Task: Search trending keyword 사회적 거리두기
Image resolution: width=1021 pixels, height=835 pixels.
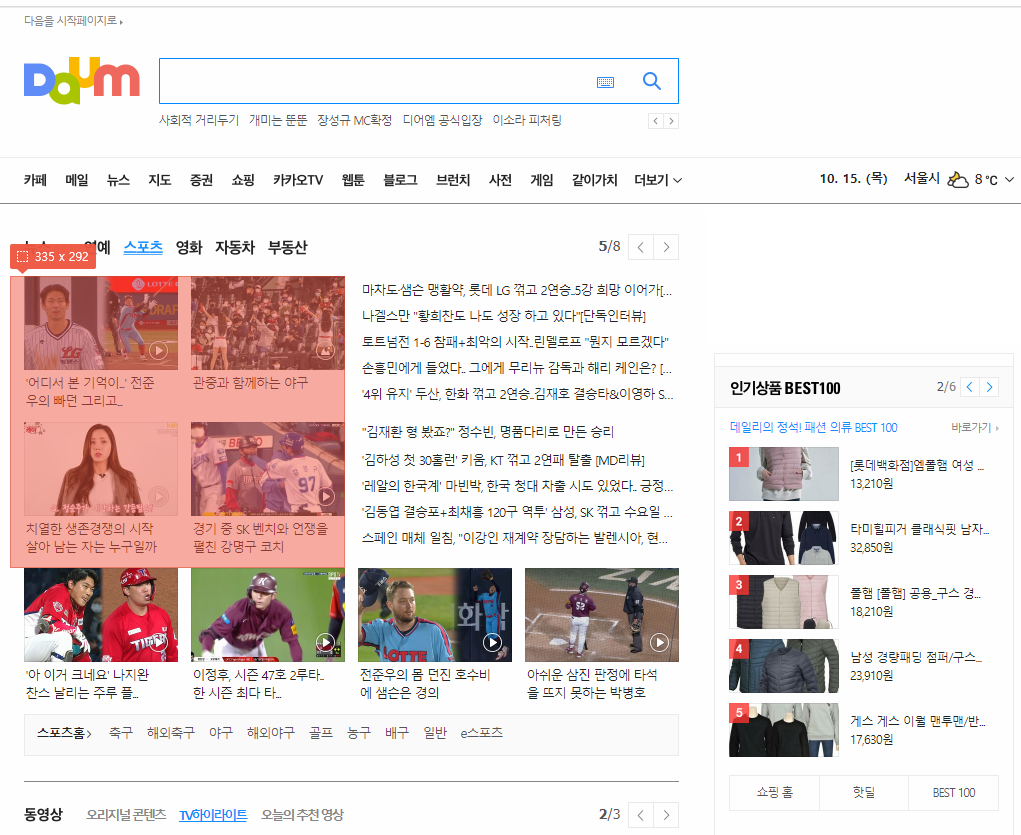Action: tap(199, 120)
